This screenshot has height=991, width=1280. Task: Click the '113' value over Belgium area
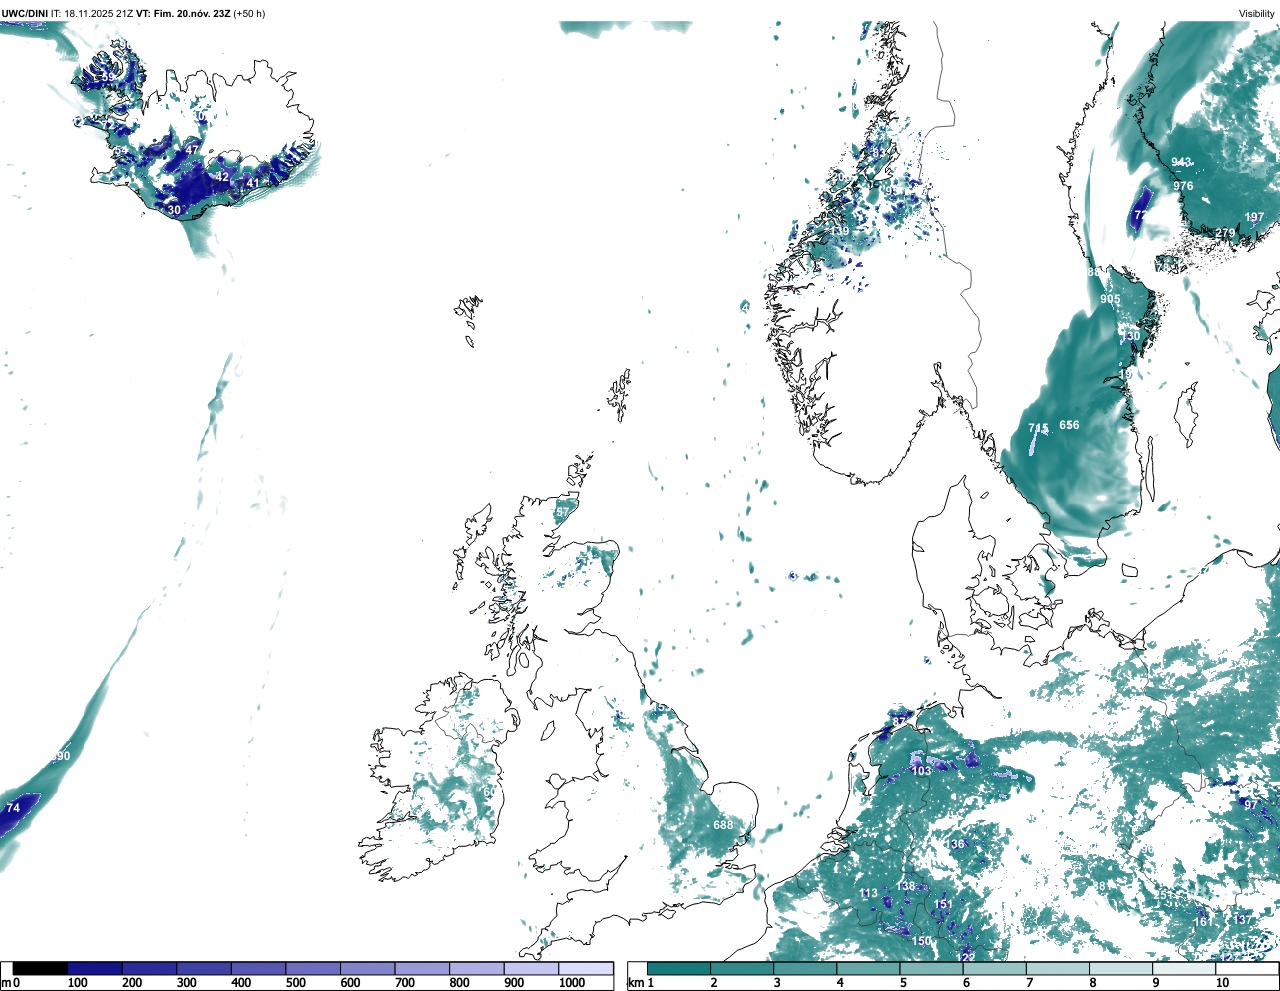coord(868,894)
